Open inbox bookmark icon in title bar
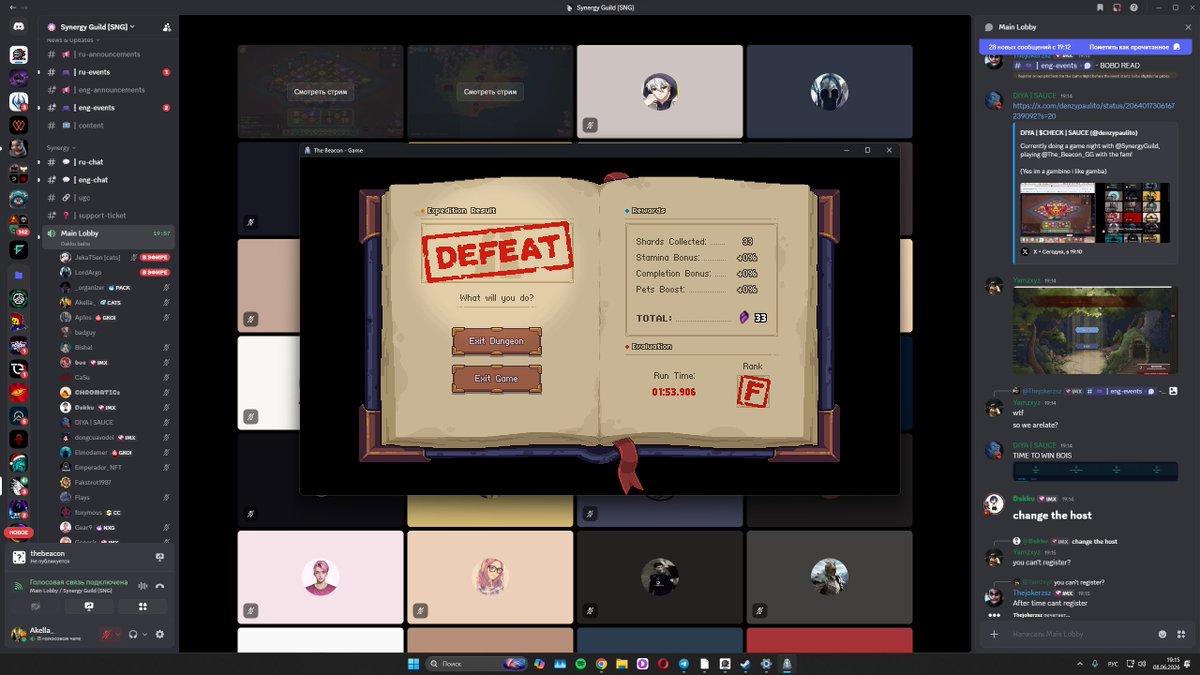 1100,7
